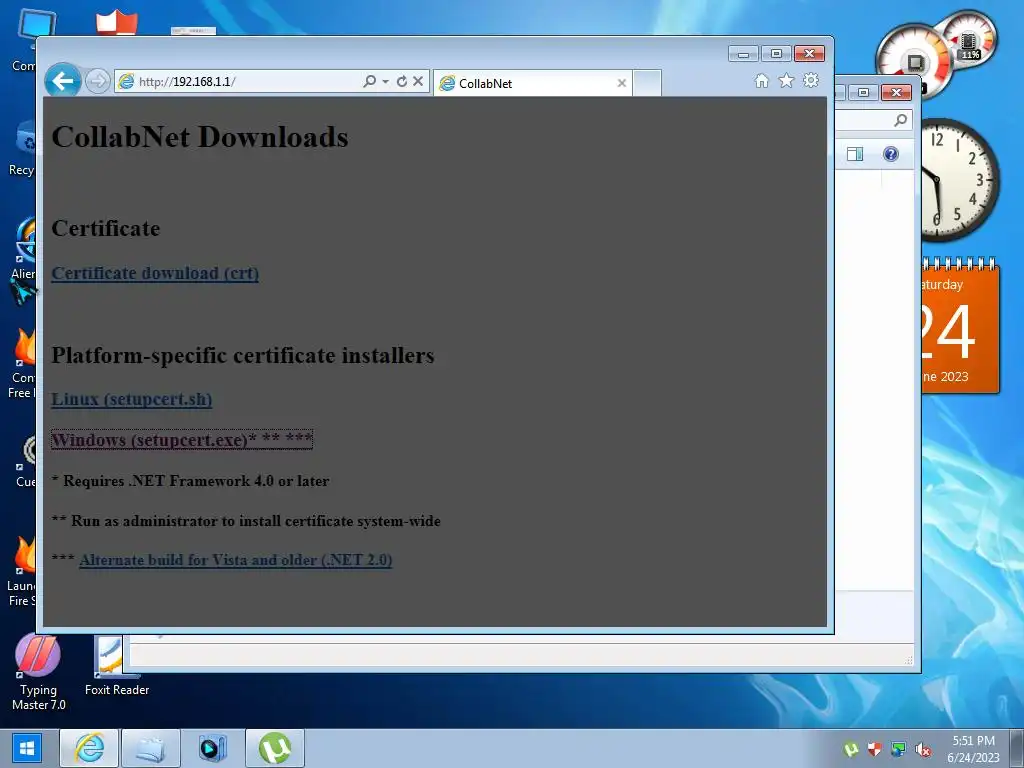Viewport: 1024px width, 768px height.
Task: Open Linux (setupcert.sh) link
Action: coord(132,399)
